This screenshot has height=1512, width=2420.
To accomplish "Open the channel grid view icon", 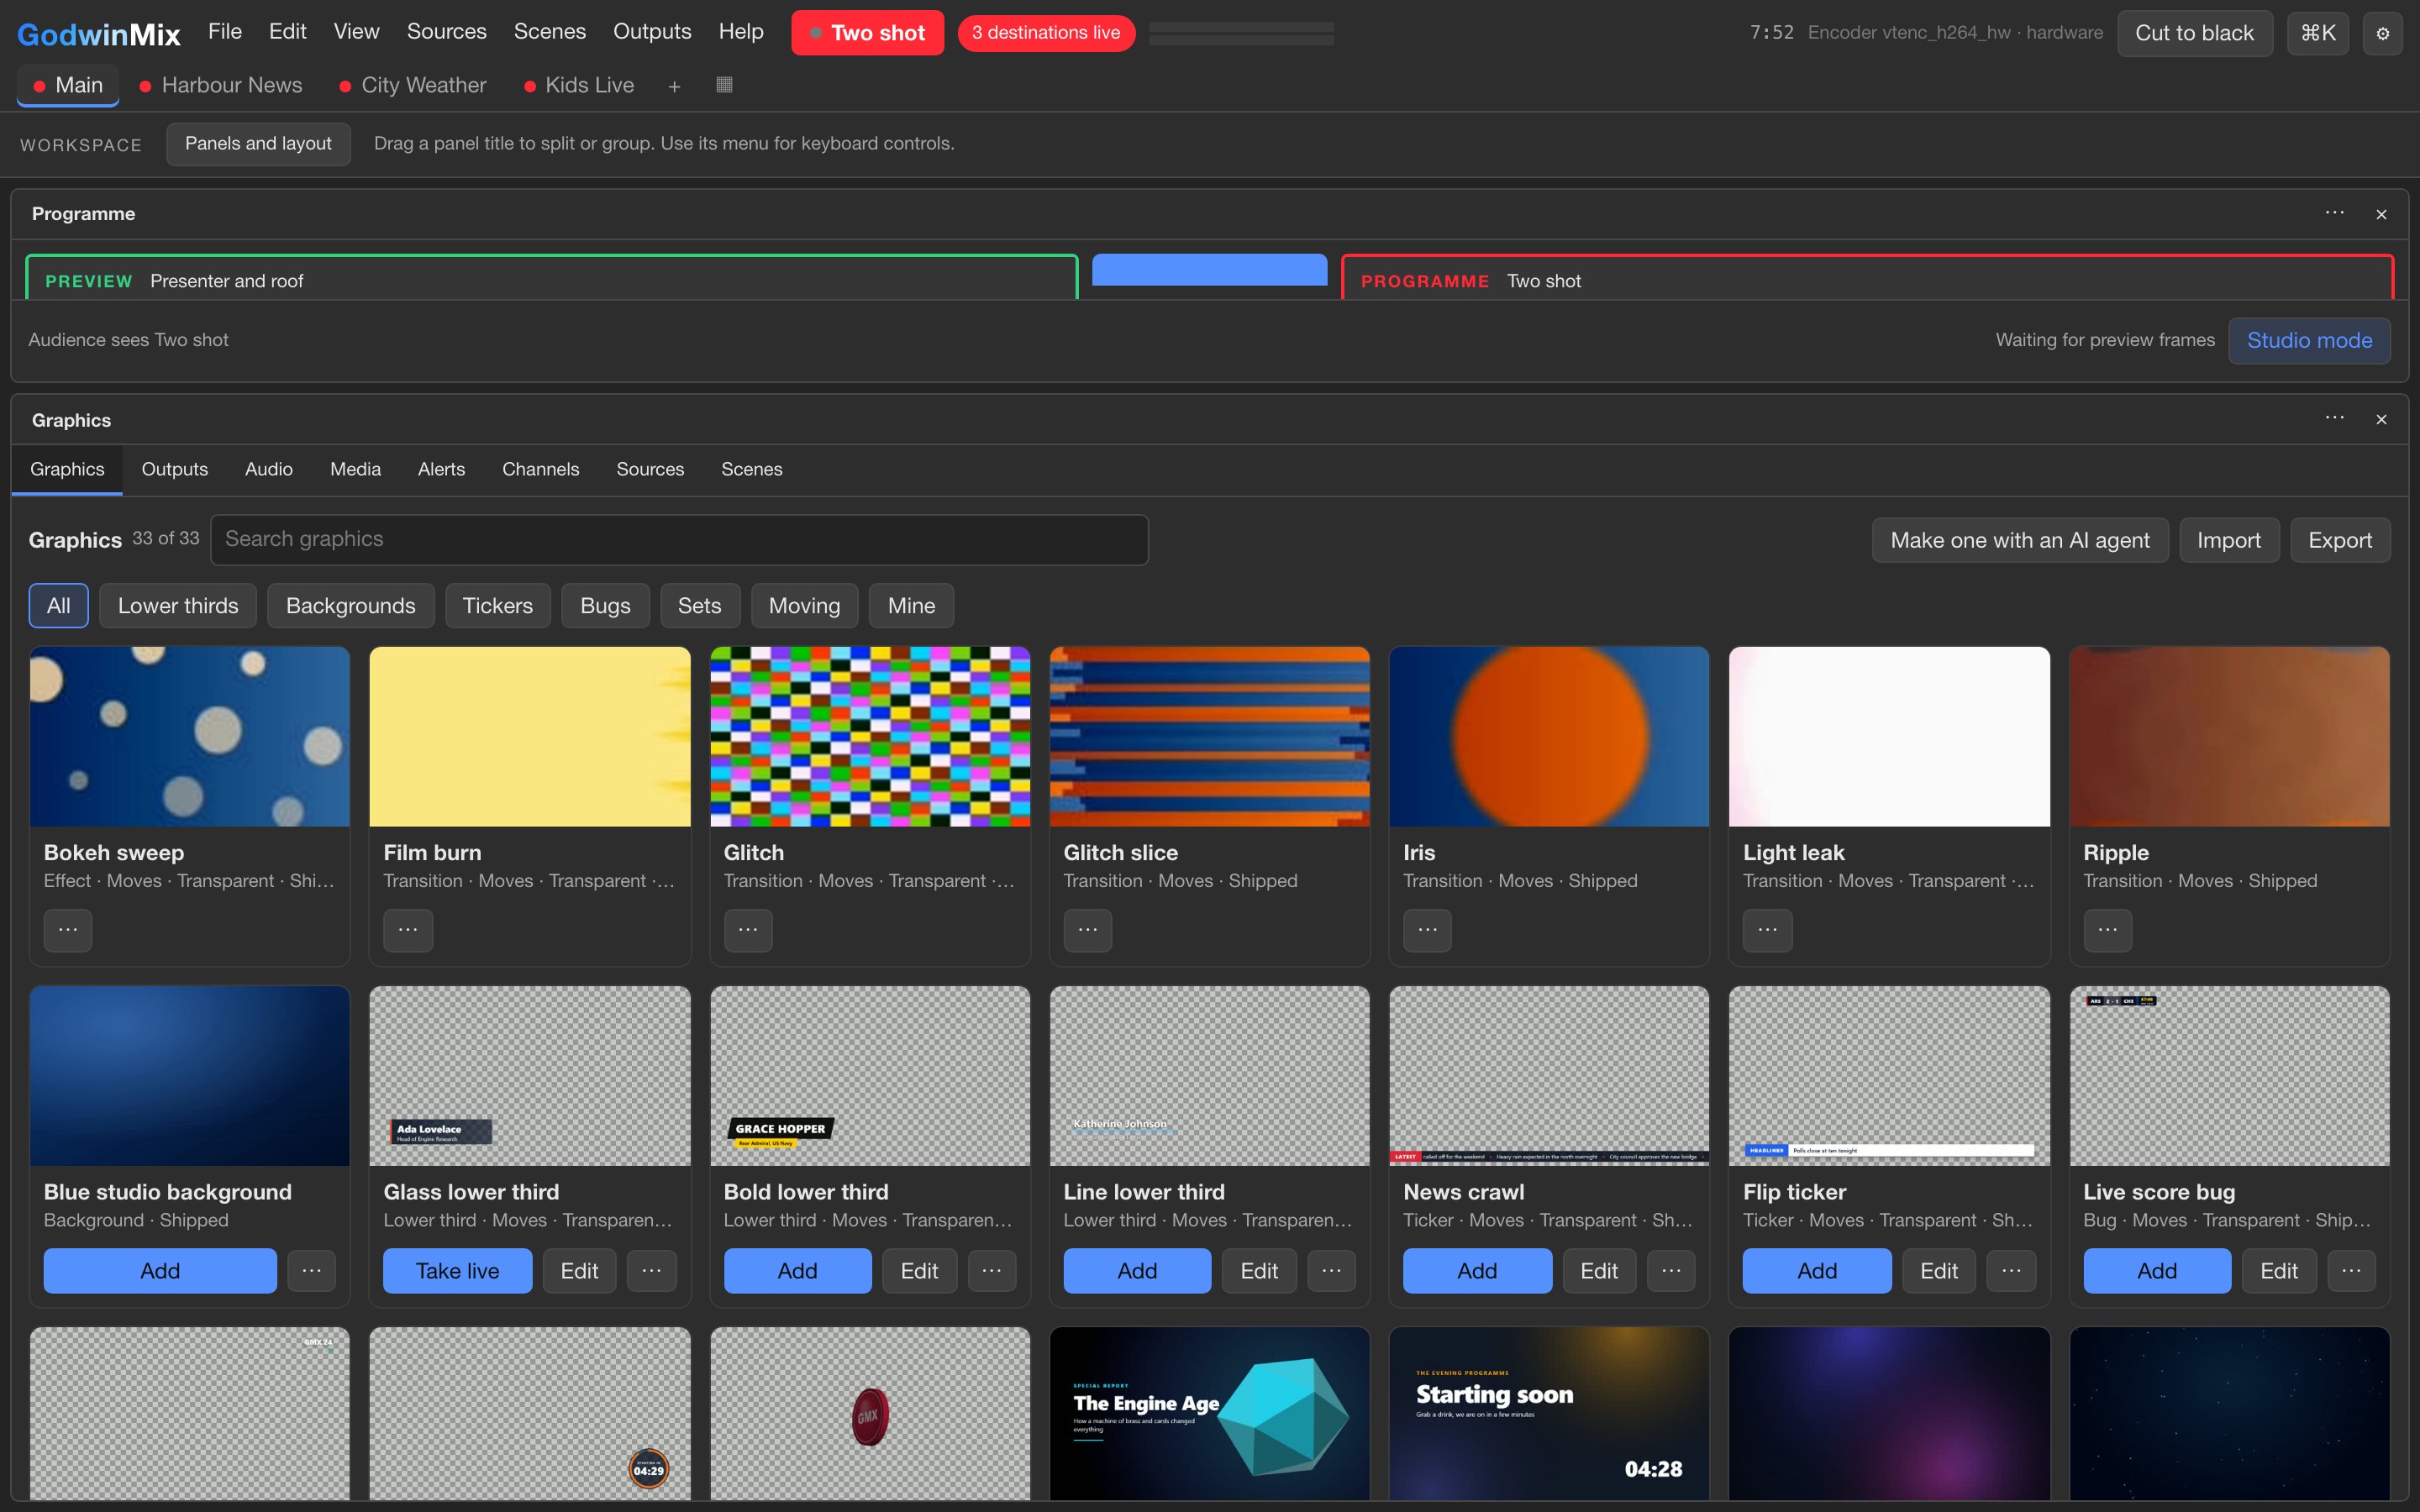I will 725,85.
